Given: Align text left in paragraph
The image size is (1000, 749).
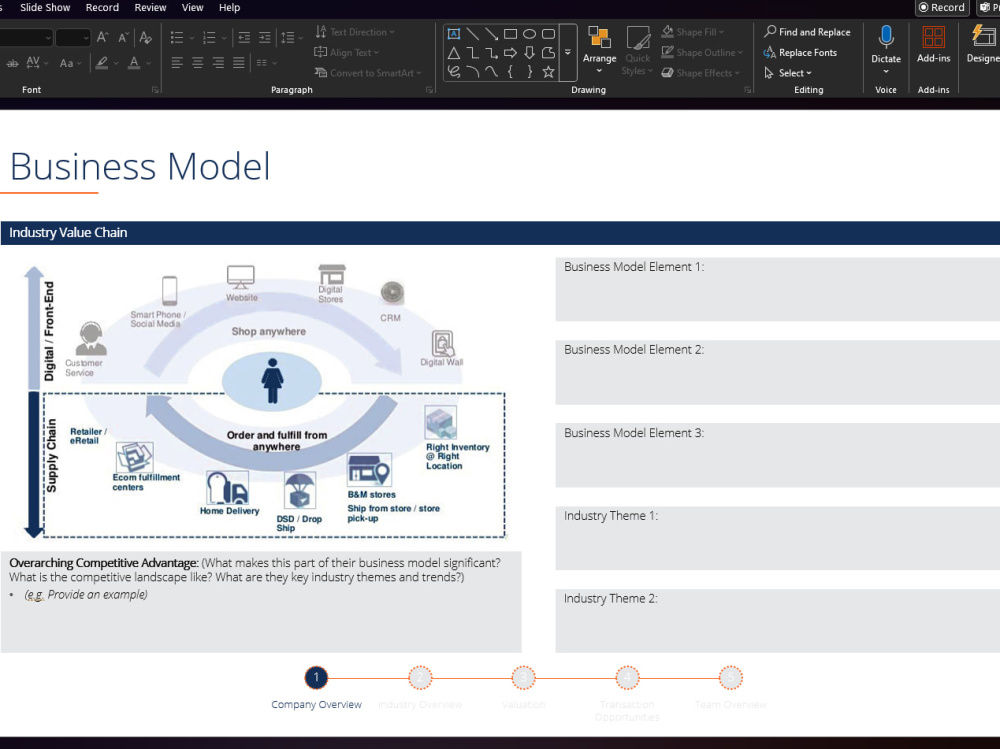Looking at the screenshot, I should (x=177, y=63).
